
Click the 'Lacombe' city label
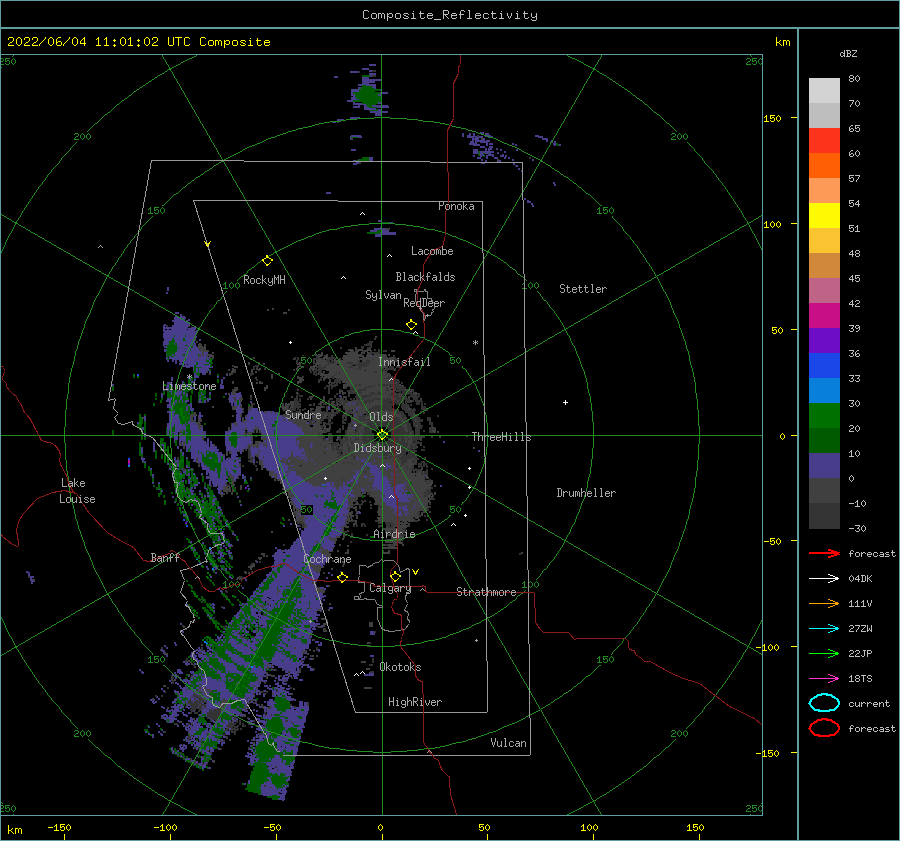point(432,251)
